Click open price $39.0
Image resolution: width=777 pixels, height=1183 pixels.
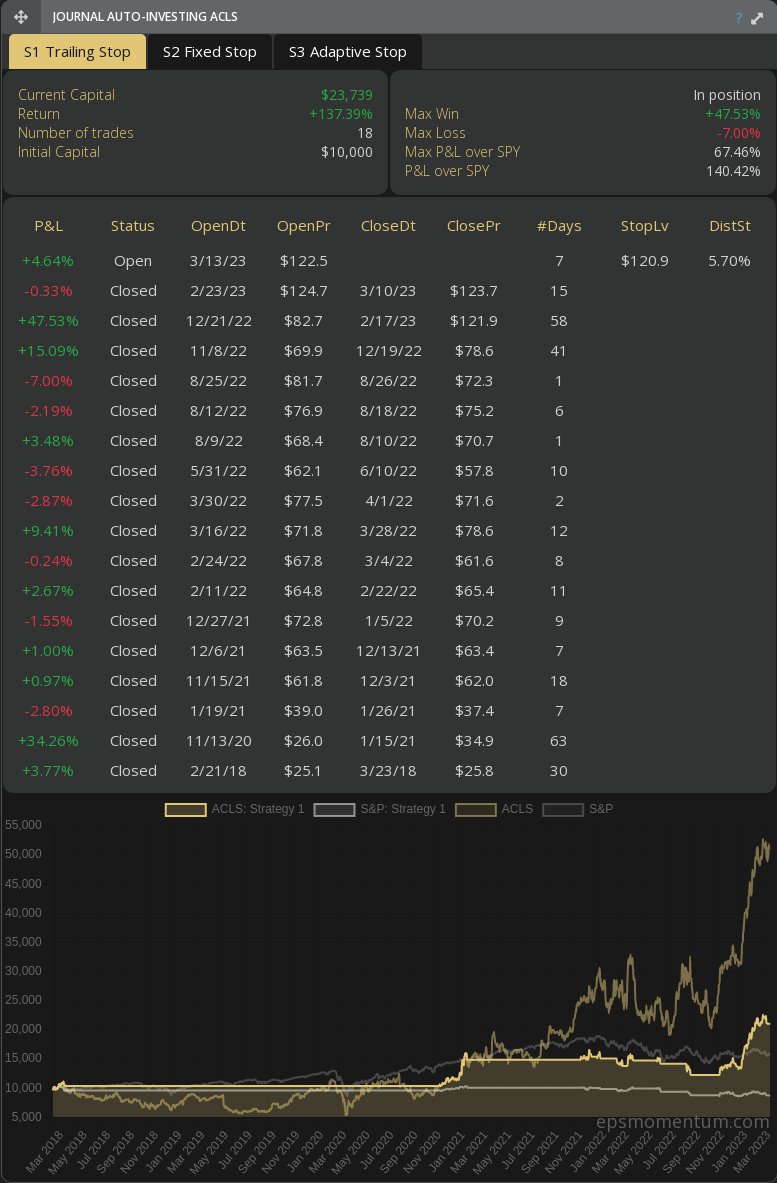pos(303,711)
